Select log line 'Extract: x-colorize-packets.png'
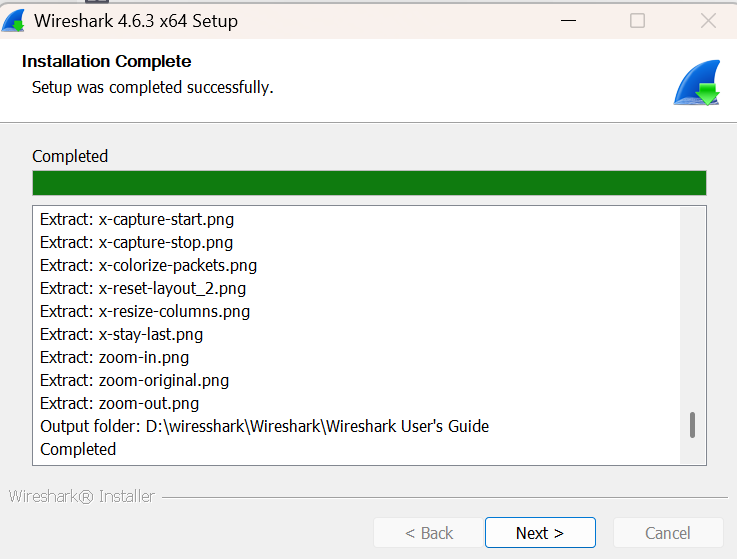 pyautogui.click(x=149, y=266)
